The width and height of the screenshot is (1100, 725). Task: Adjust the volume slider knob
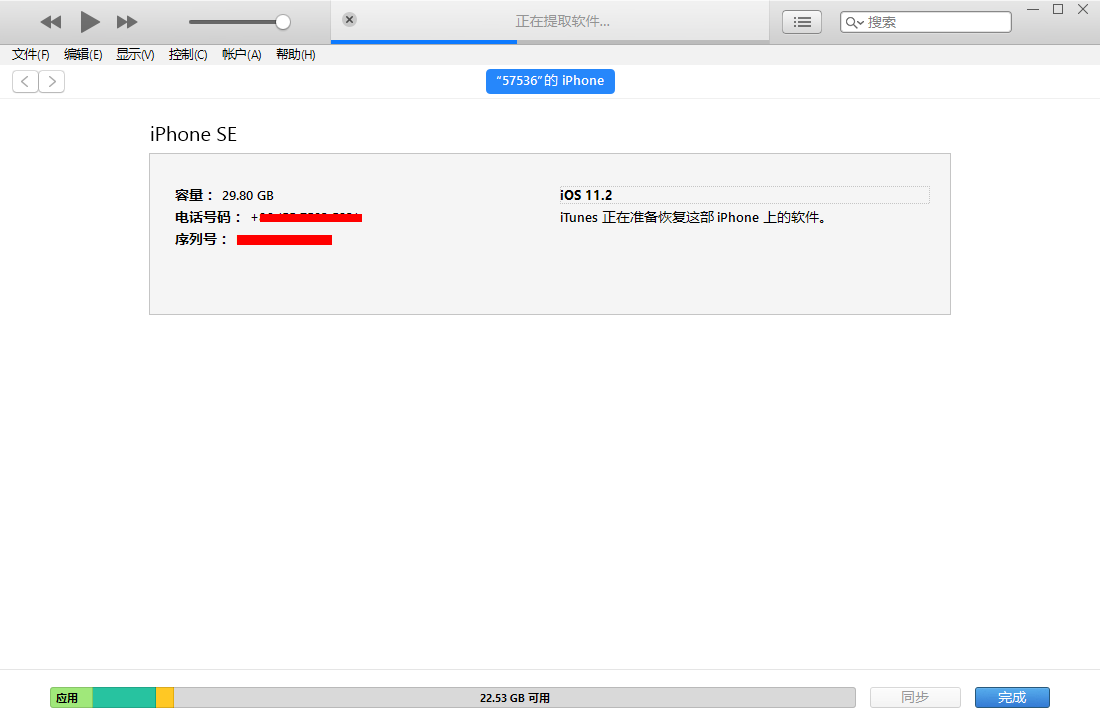(283, 22)
